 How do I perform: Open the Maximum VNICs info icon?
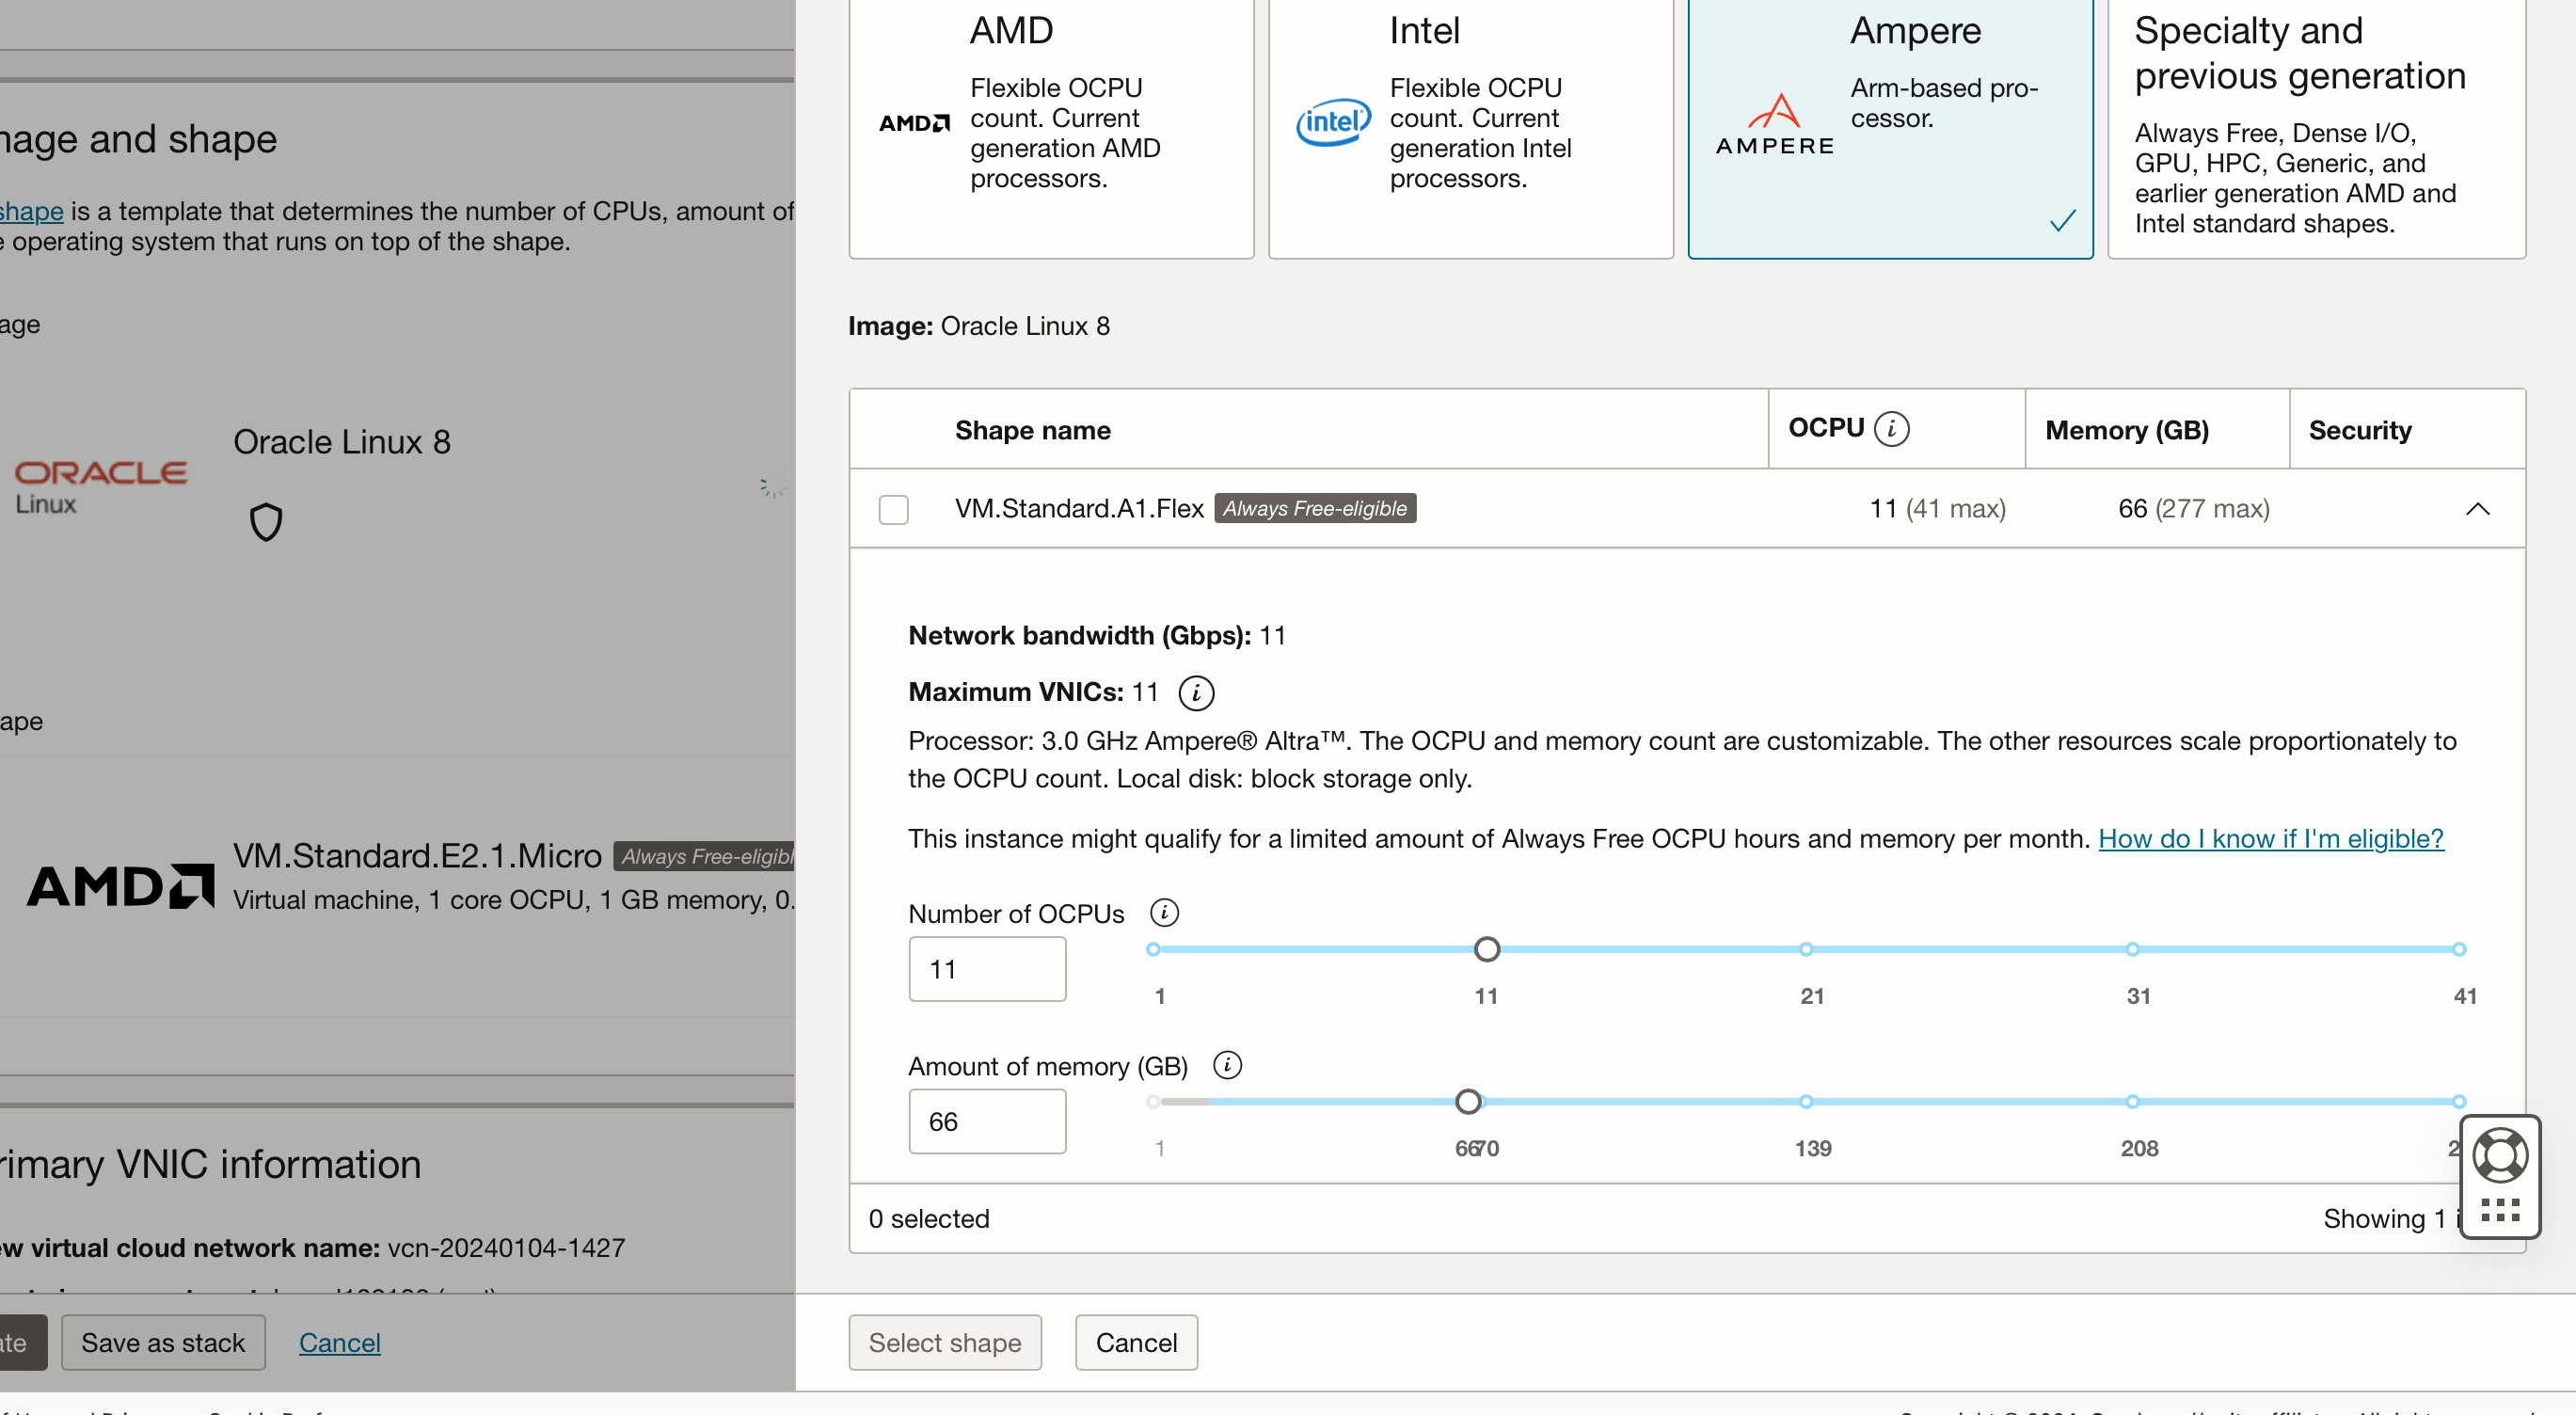coord(1196,693)
